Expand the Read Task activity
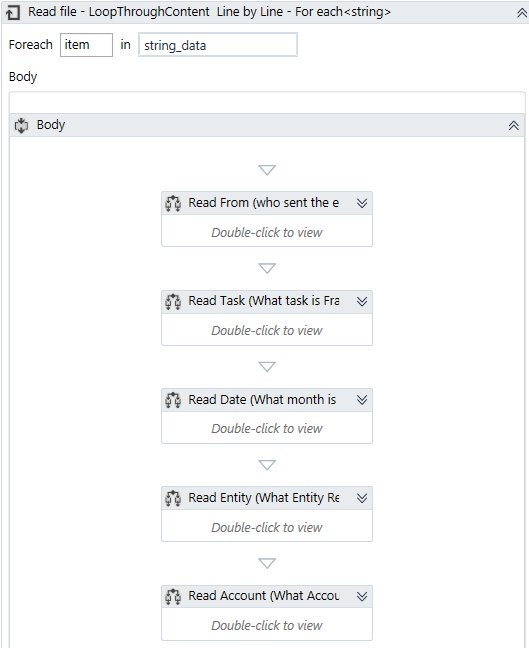The width and height of the screenshot is (529, 648). 362,301
